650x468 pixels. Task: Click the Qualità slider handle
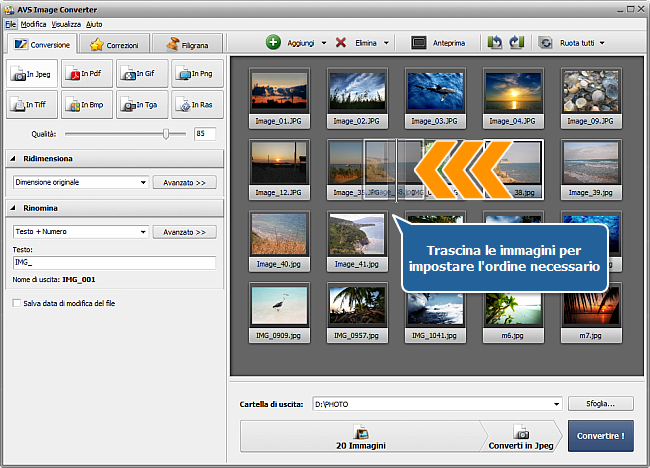[x=166, y=133]
